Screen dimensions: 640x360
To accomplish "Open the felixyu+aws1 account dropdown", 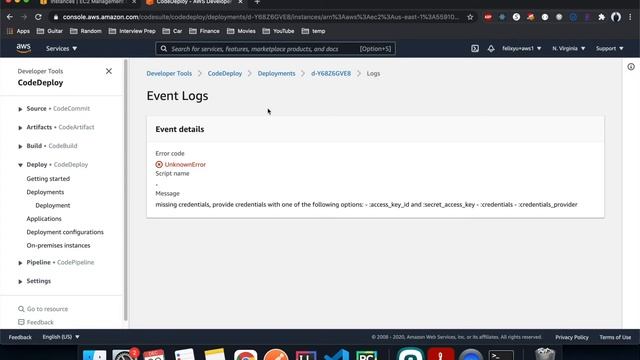I will [x=522, y=49].
